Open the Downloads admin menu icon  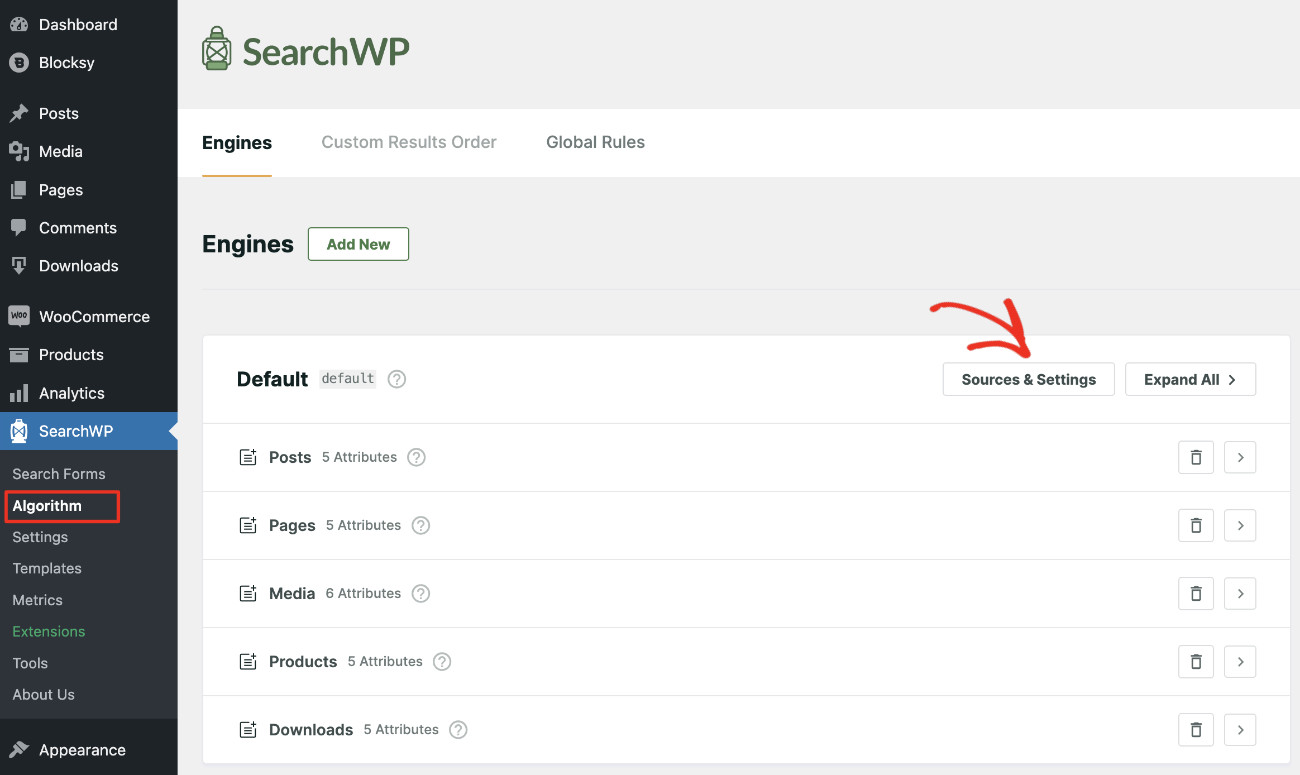(20, 265)
